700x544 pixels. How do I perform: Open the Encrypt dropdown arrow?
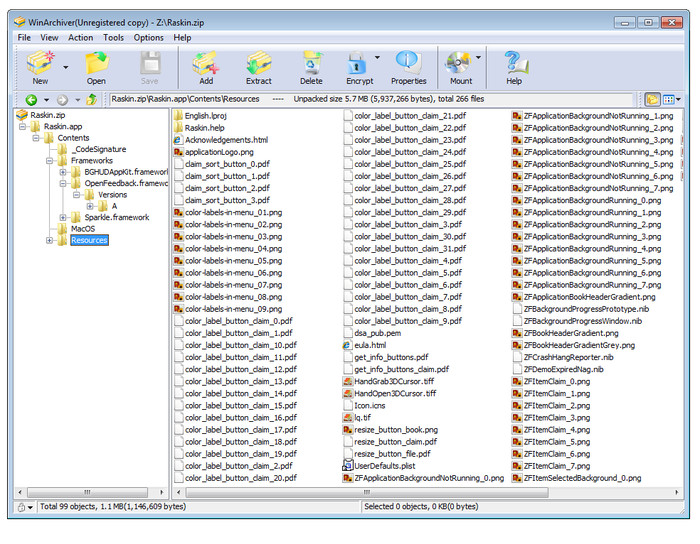(377, 57)
